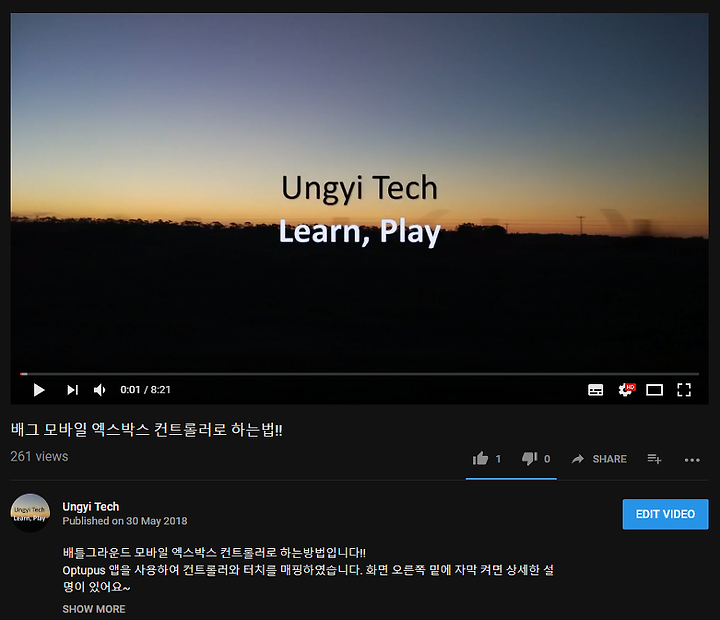Skip to the next video

73,390
